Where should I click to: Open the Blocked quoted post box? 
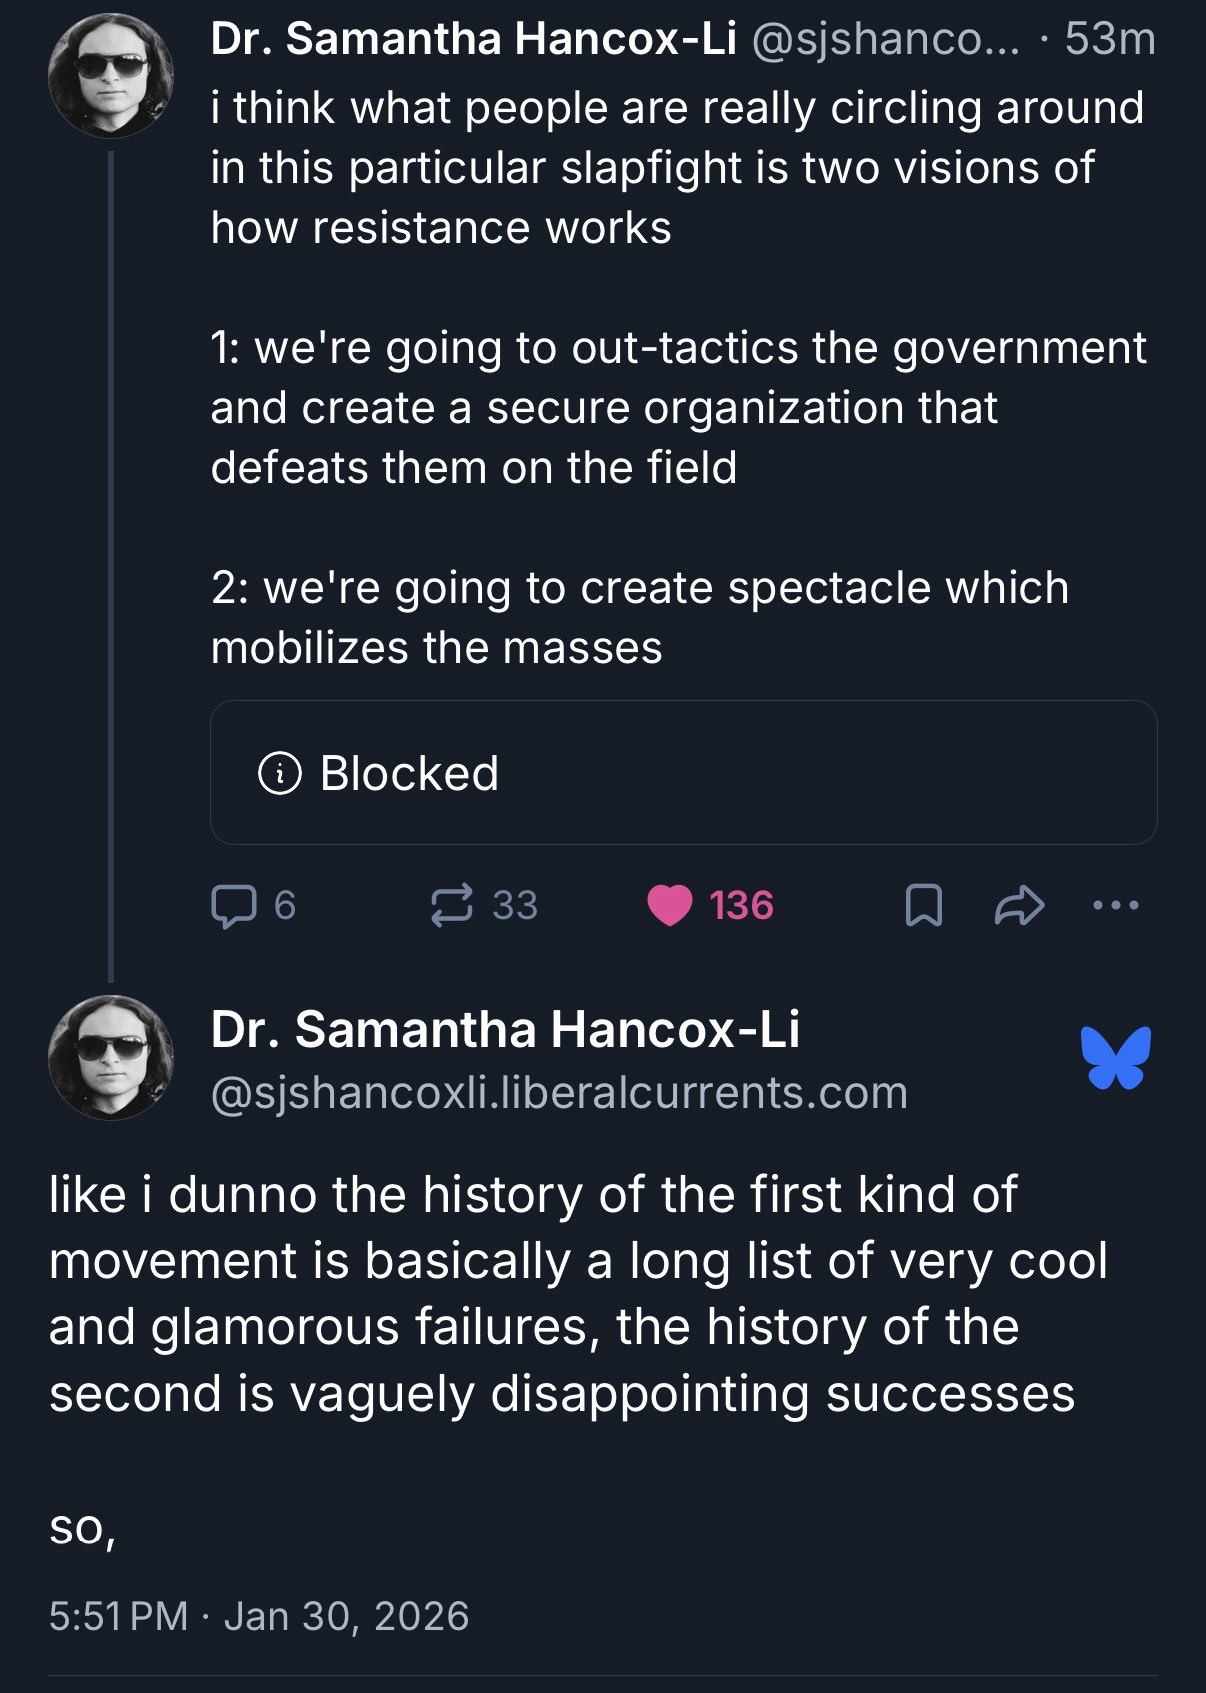(x=683, y=773)
